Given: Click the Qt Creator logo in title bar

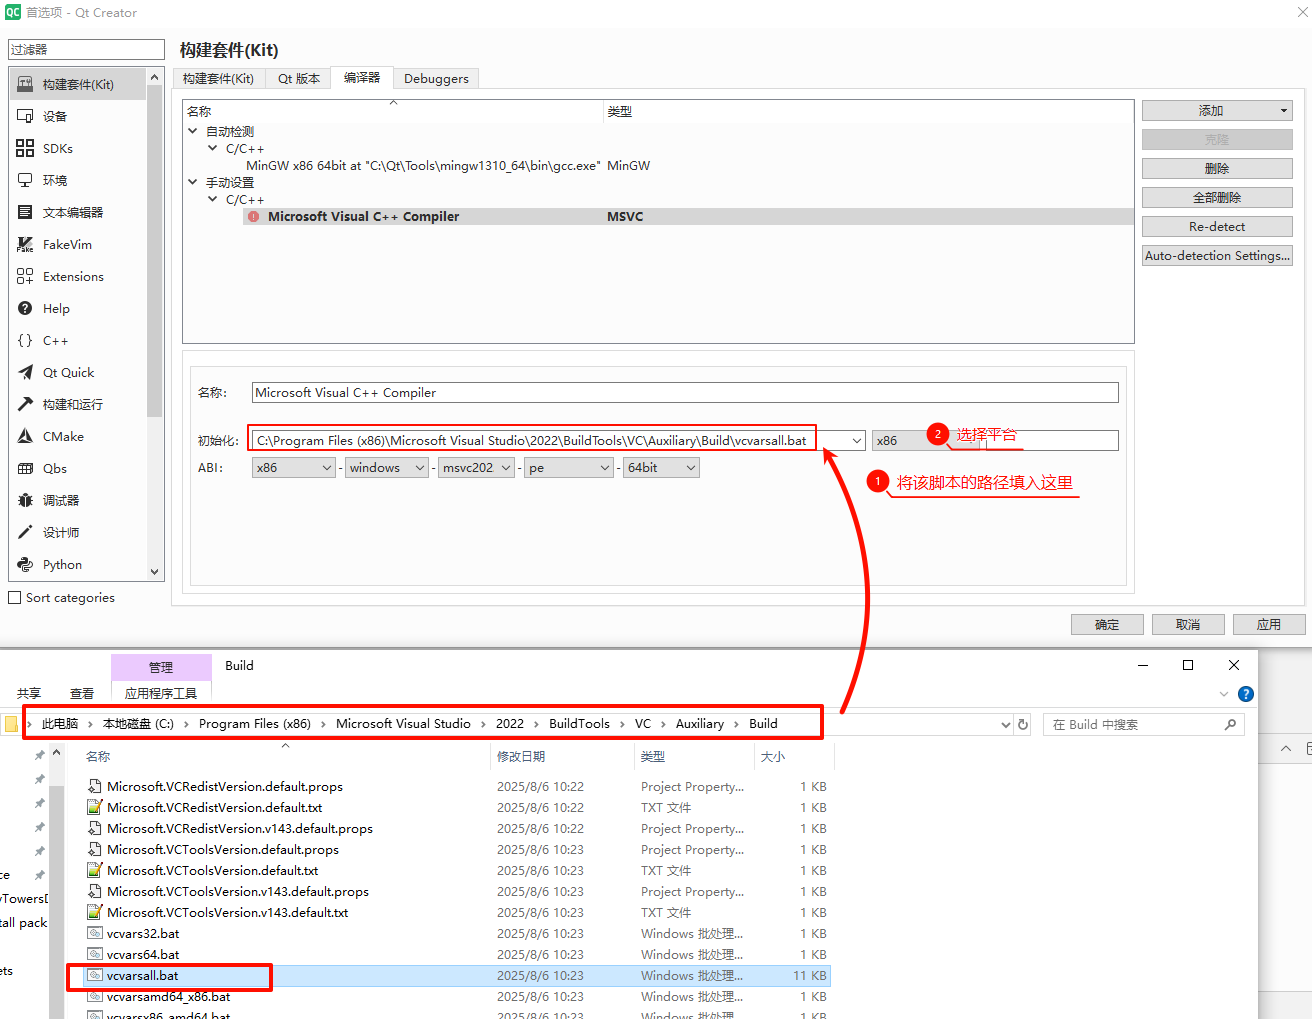Looking at the screenshot, I should click(x=13, y=13).
